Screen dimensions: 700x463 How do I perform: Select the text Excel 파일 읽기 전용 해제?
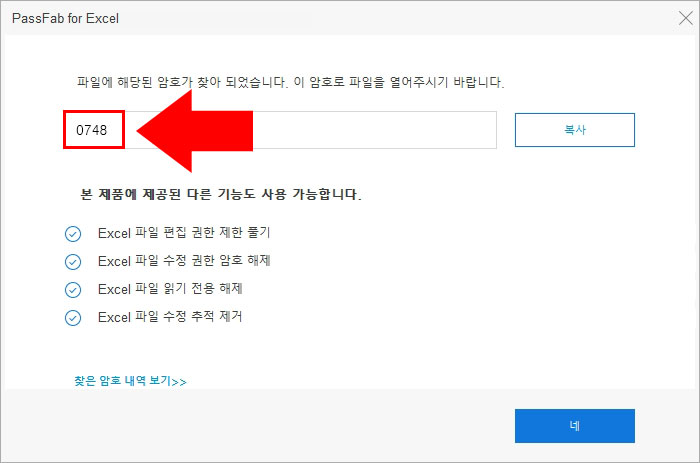pyautogui.click(x=170, y=289)
